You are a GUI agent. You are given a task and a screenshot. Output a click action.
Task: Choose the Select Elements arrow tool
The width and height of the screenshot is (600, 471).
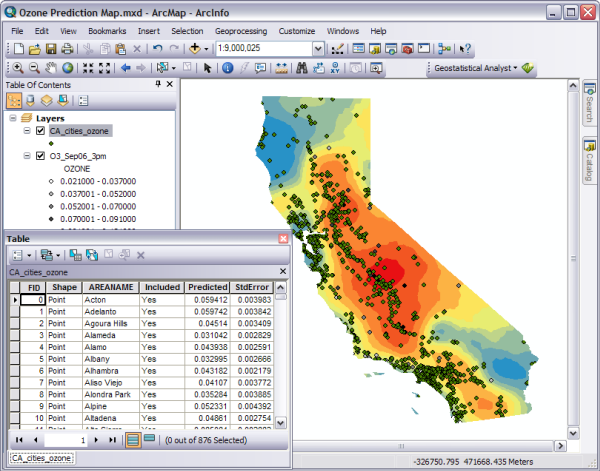point(207,68)
